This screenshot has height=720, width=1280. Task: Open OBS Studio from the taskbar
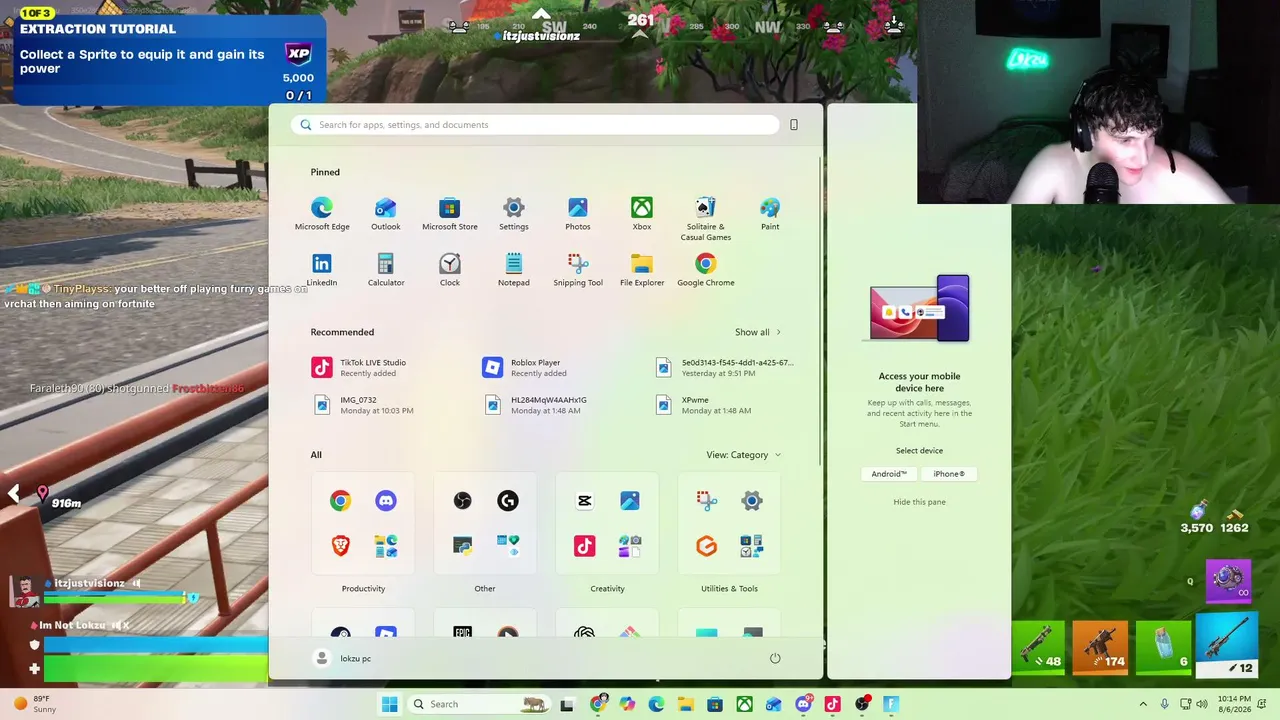(x=862, y=704)
